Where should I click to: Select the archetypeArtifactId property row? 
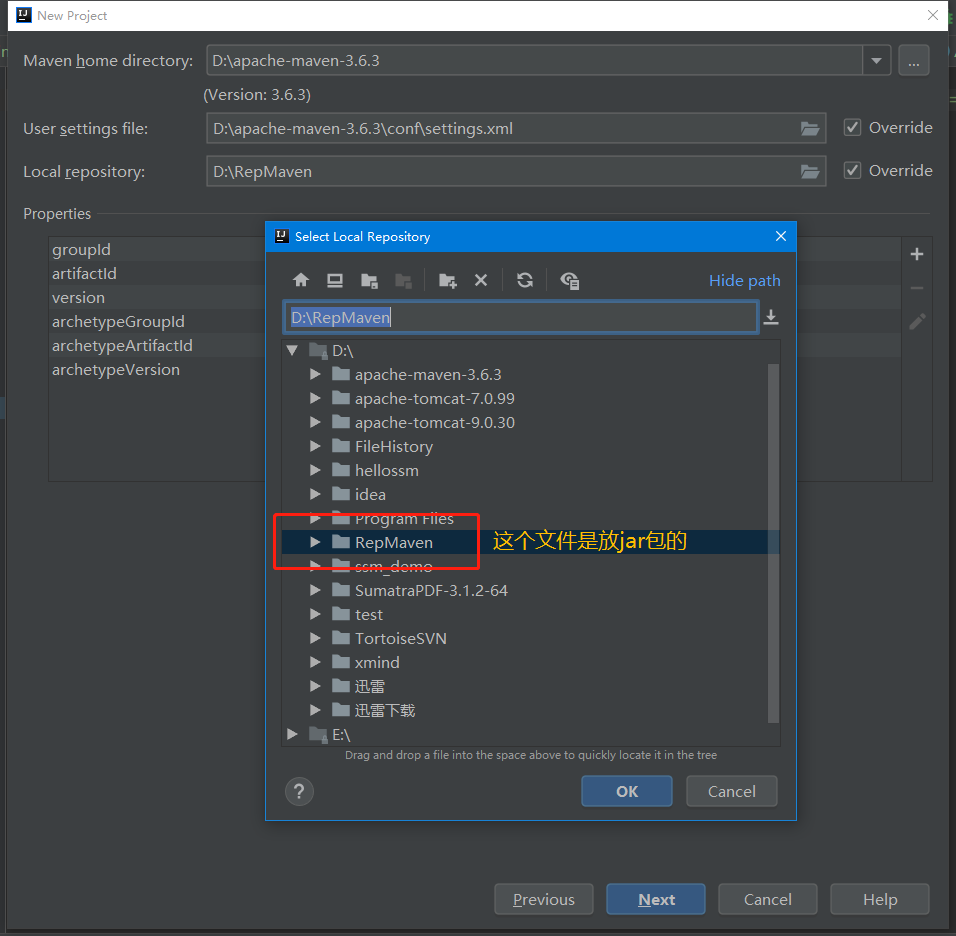pos(157,345)
